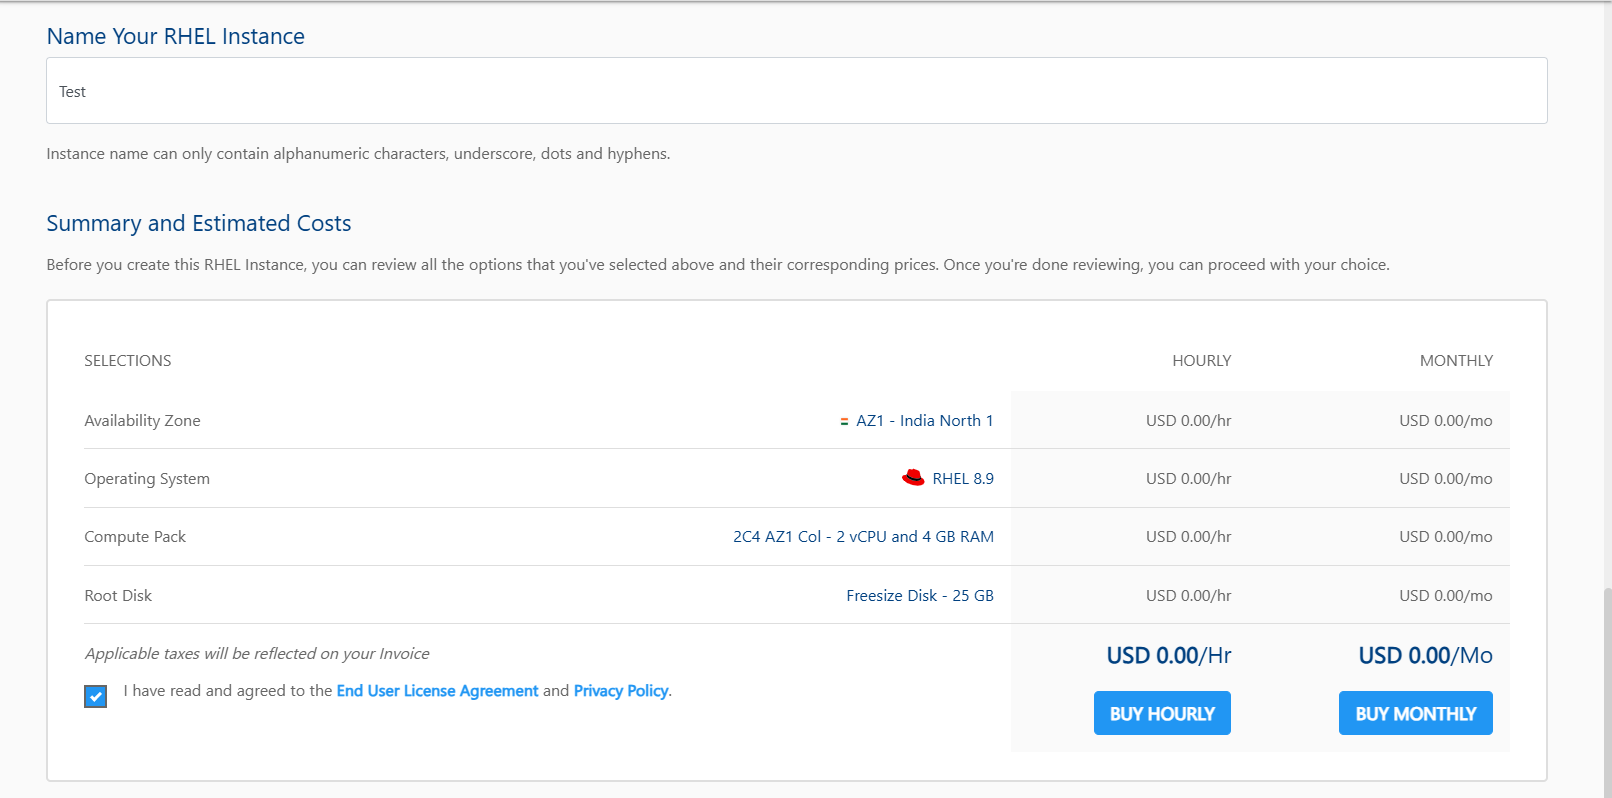Select the Freesize Disk - 25 GB value

[x=920, y=596]
